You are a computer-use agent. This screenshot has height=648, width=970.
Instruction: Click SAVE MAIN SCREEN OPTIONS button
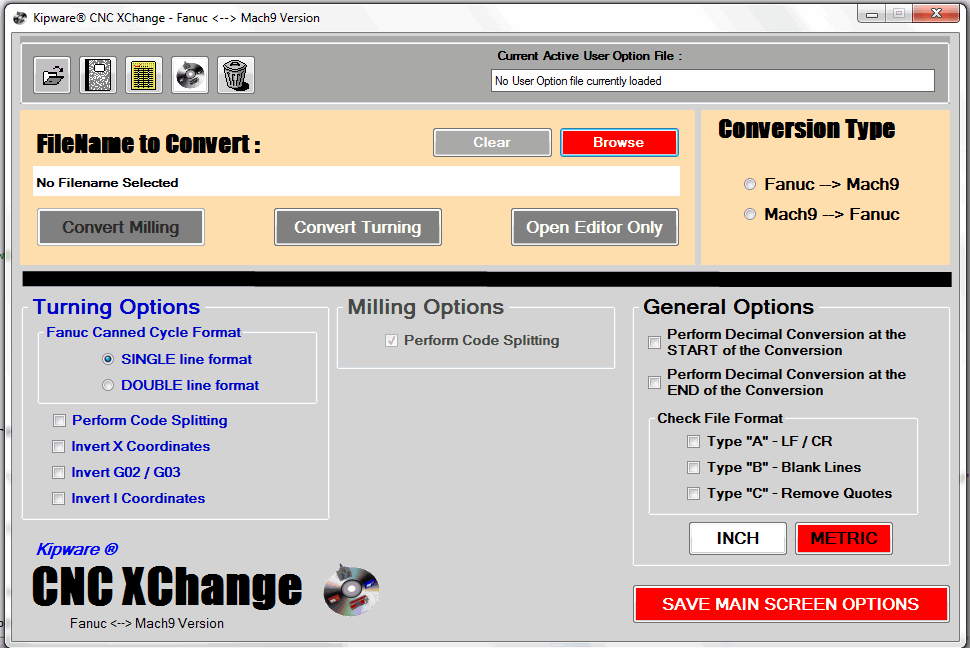[x=791, y=603]
